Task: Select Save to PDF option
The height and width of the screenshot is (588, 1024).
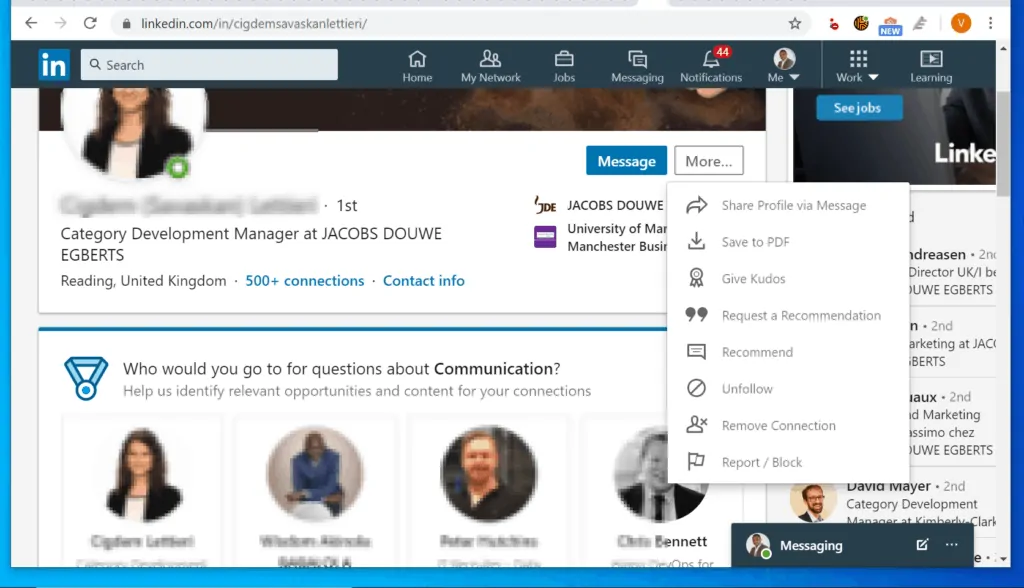Action: 788,242
